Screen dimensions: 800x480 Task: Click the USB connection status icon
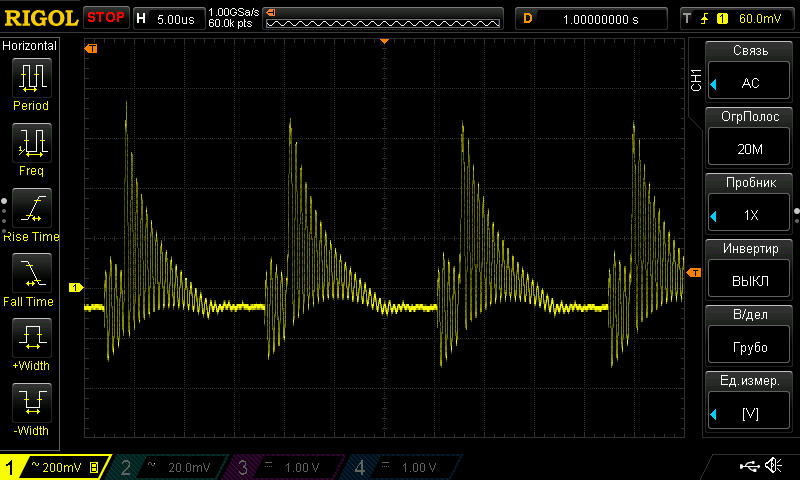(749, 466)
